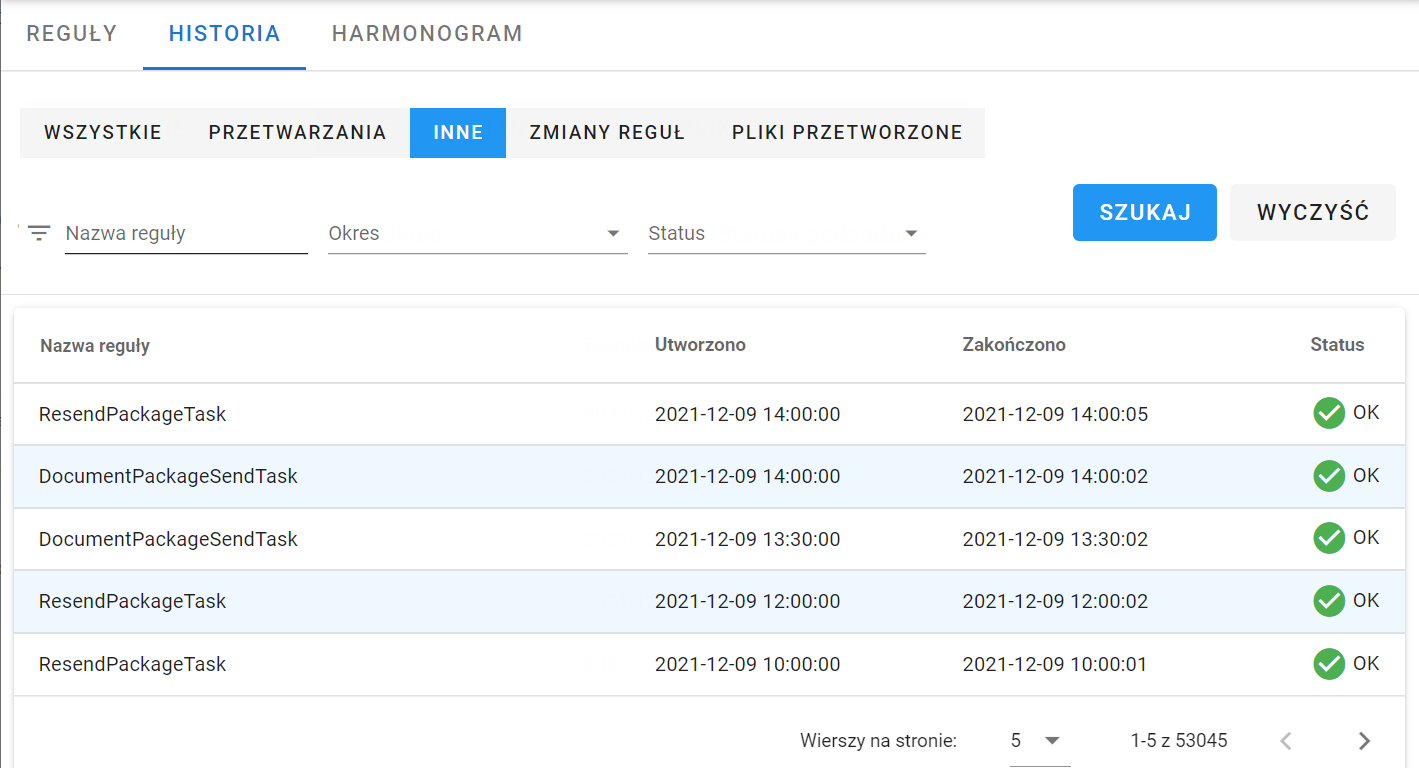Click the Nazwa reguły column header
This screenshot has height=768, width=1419.
coord(95,346)
